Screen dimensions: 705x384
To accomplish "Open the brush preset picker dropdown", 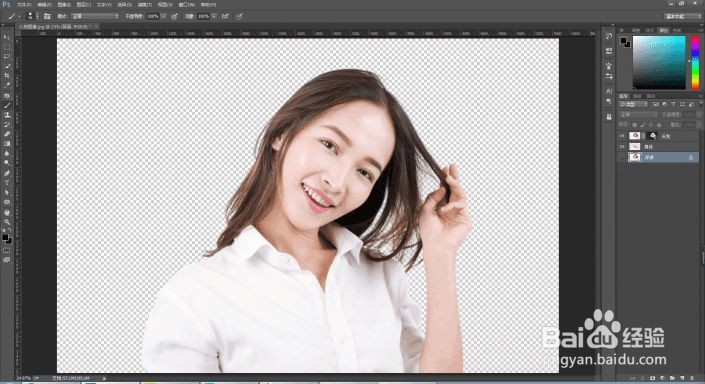I will point(37,16).
